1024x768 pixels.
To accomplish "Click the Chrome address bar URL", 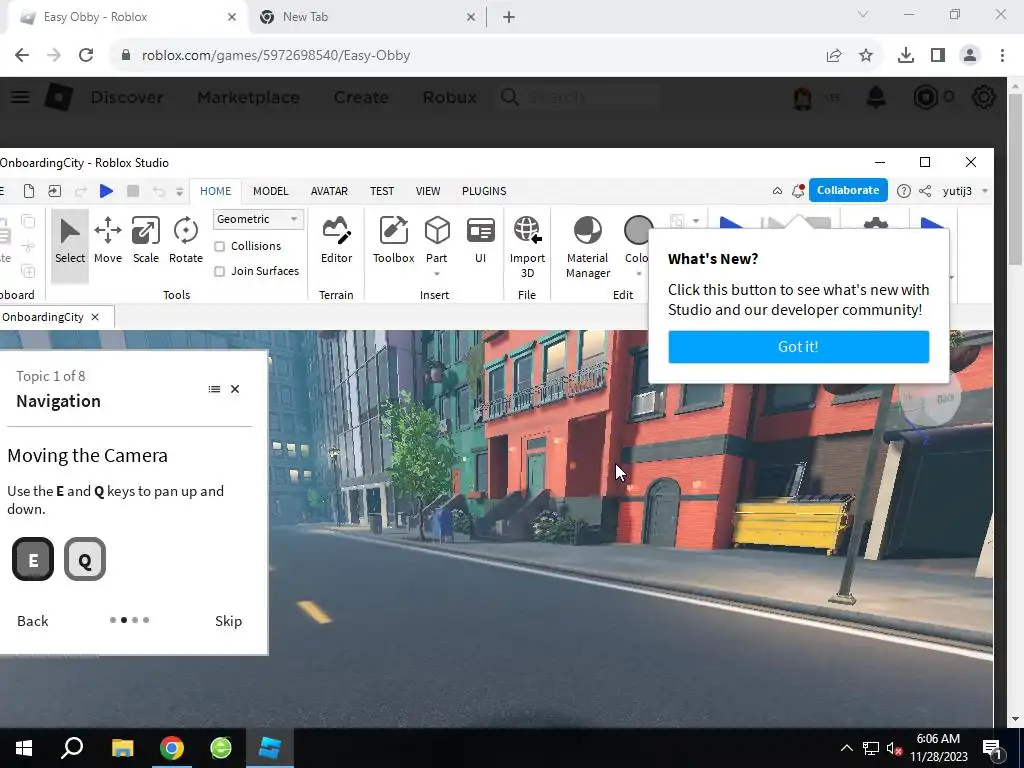I will coord(276,55).
